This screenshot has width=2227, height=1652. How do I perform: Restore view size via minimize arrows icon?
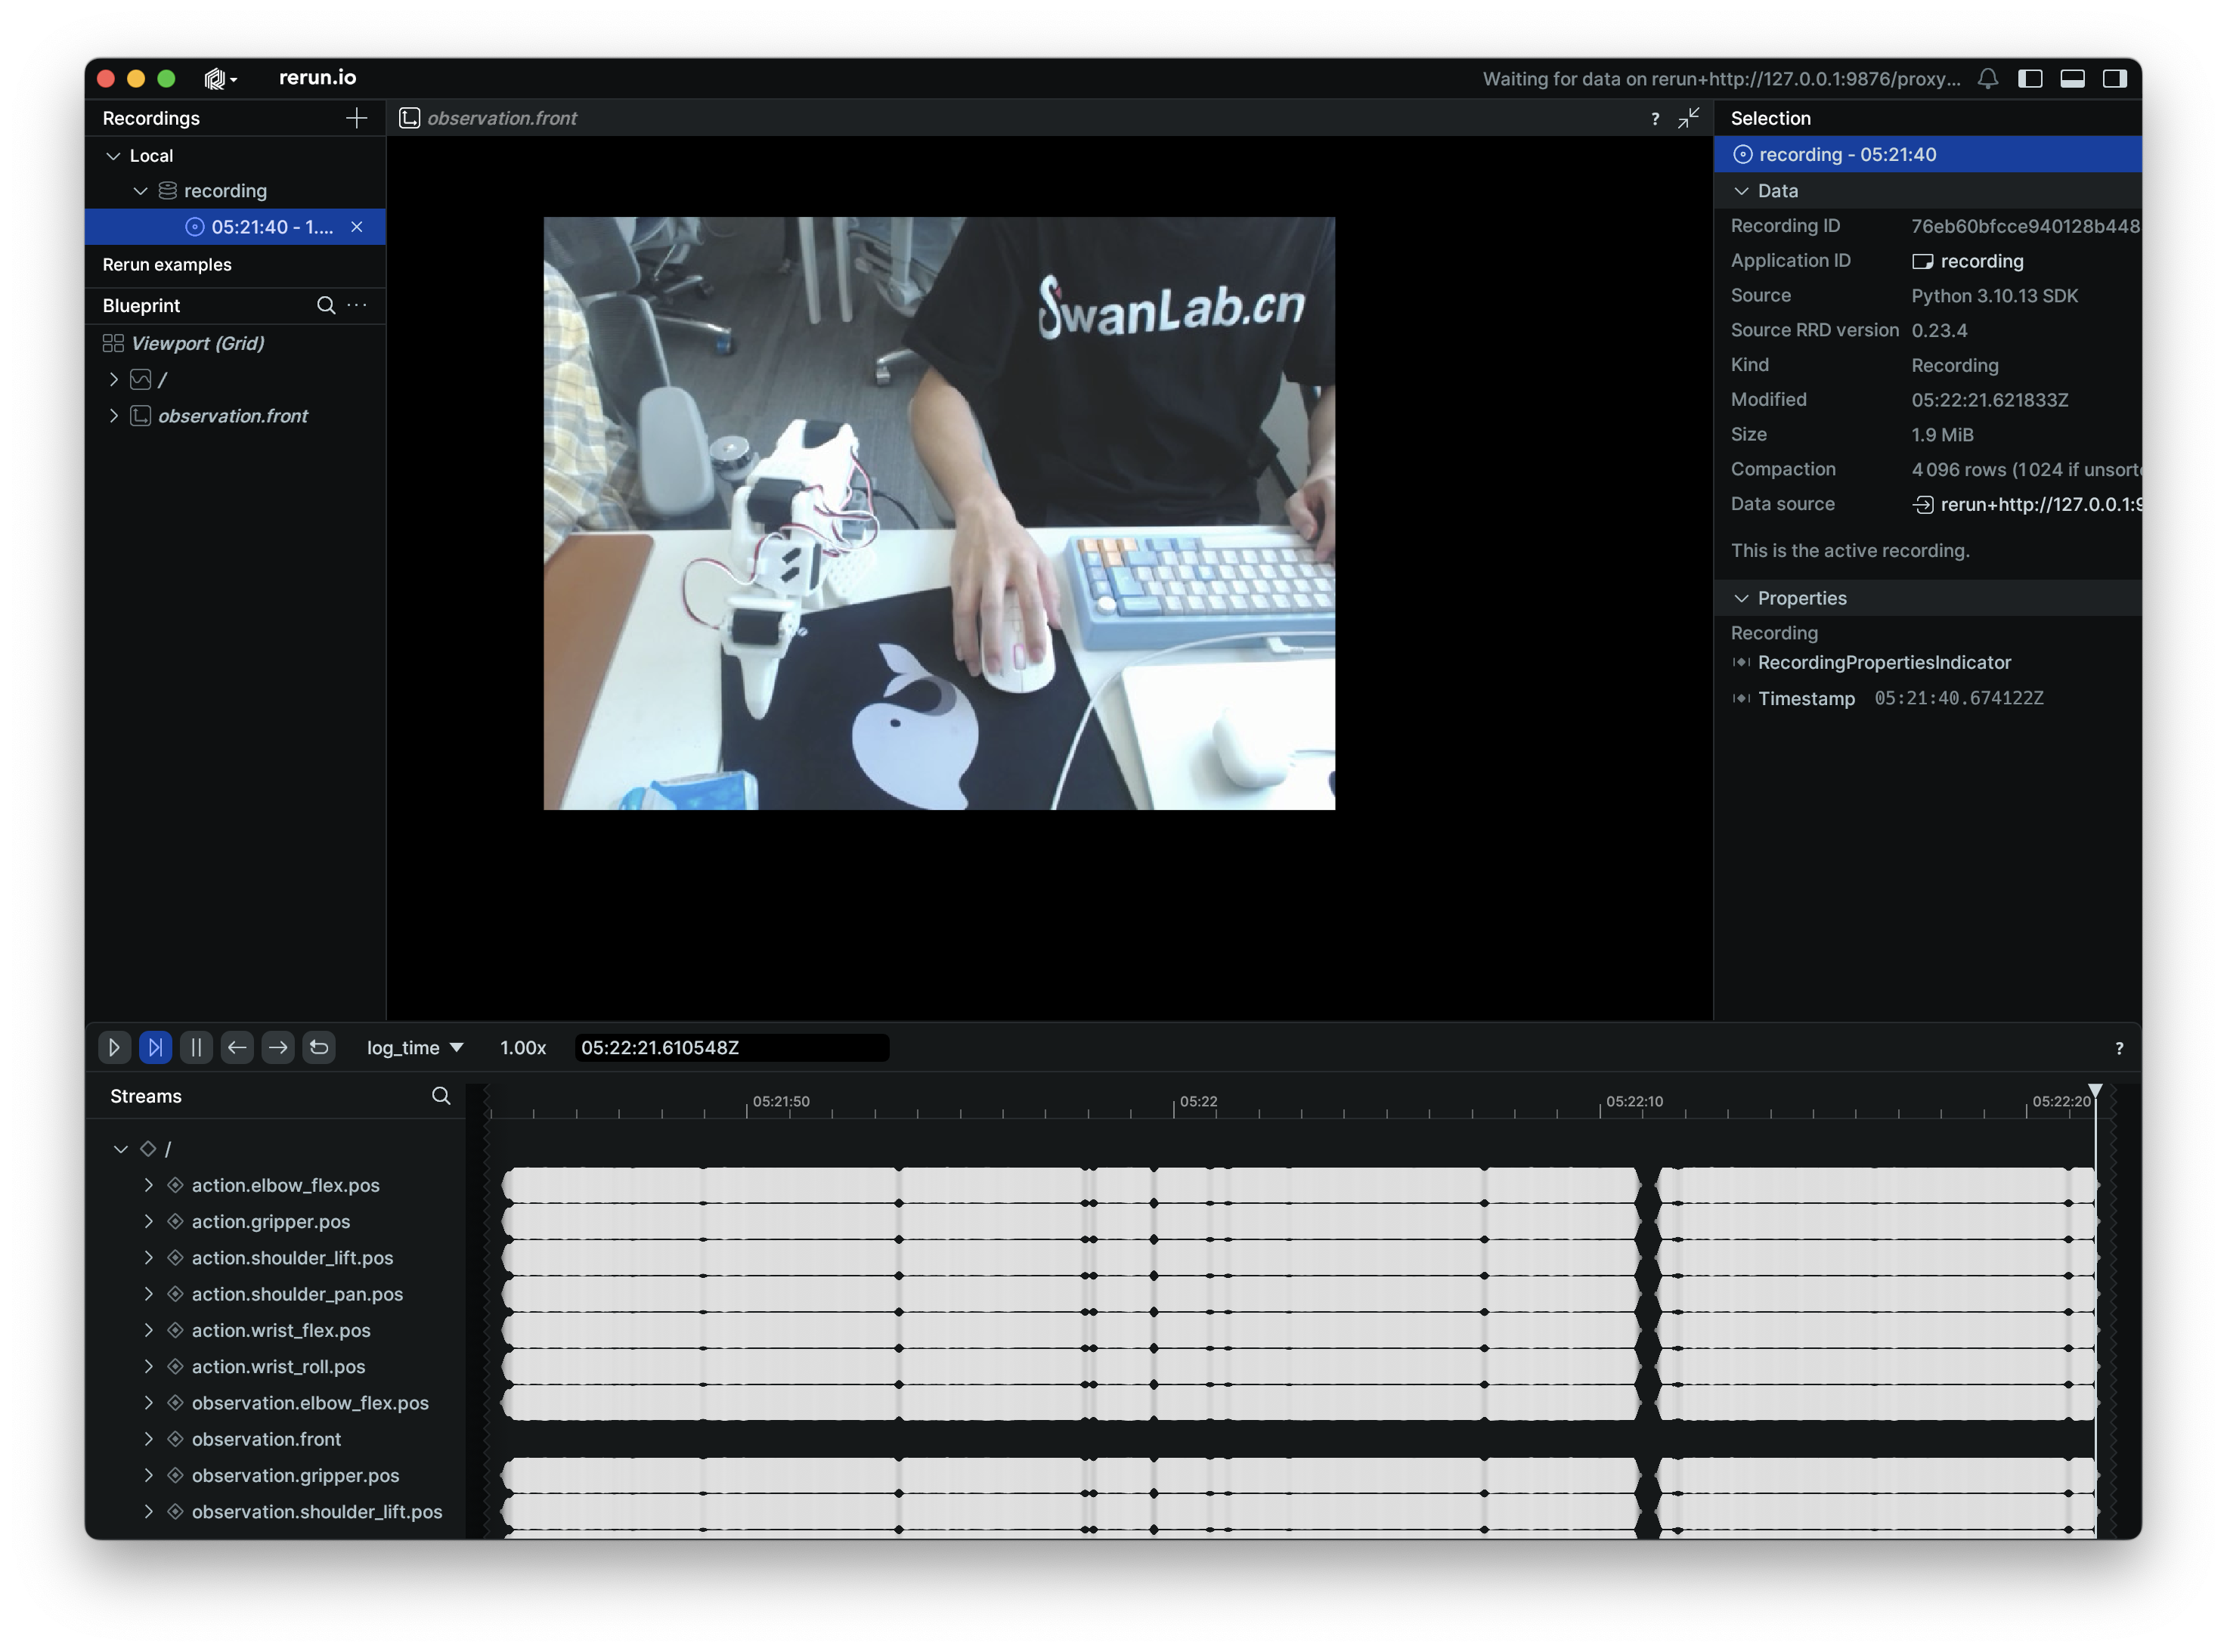[1688, 118]
